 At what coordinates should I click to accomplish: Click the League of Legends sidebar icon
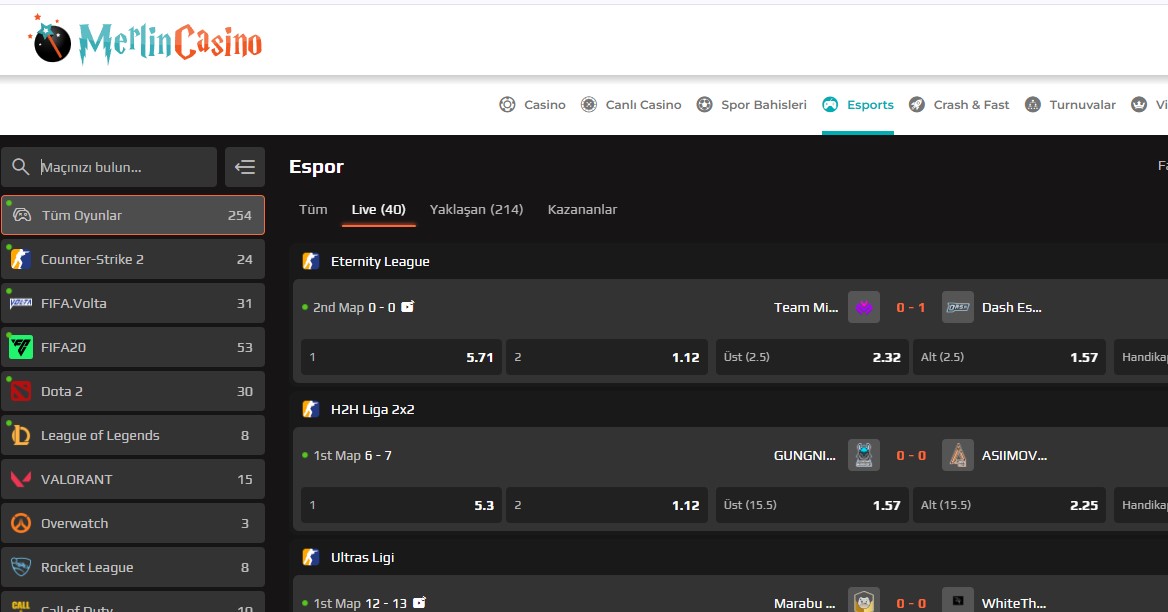pyautogui.click(x=20, y=435)
